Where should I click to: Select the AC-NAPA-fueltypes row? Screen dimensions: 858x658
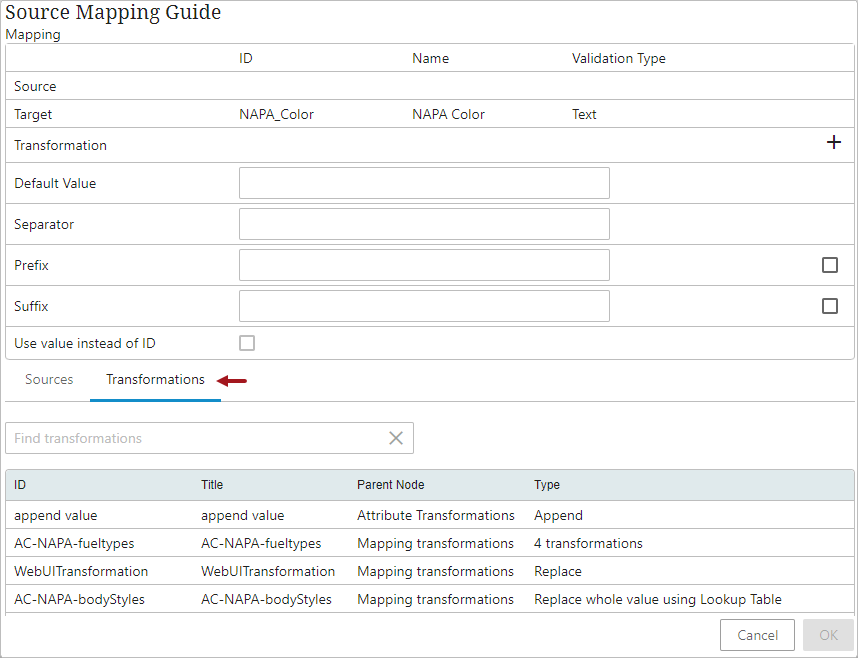click(x=74, y=544)
